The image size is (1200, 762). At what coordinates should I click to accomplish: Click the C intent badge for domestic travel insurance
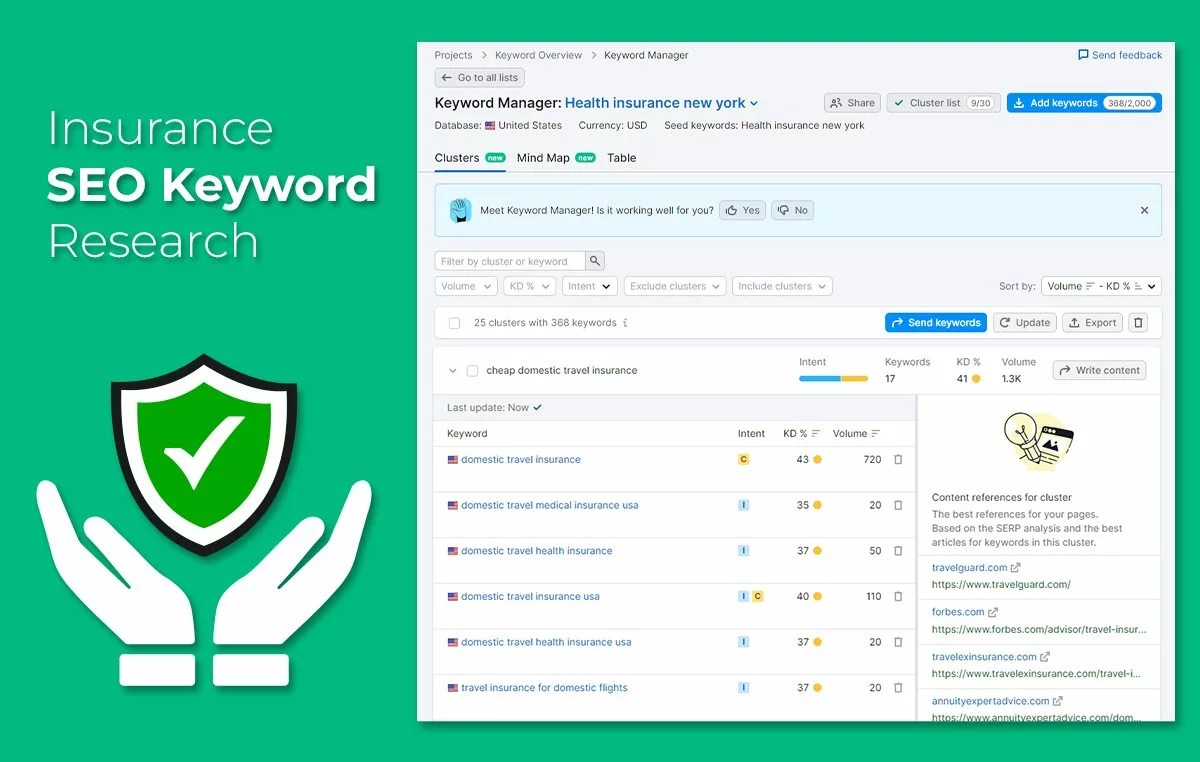(x=743, y=460)
